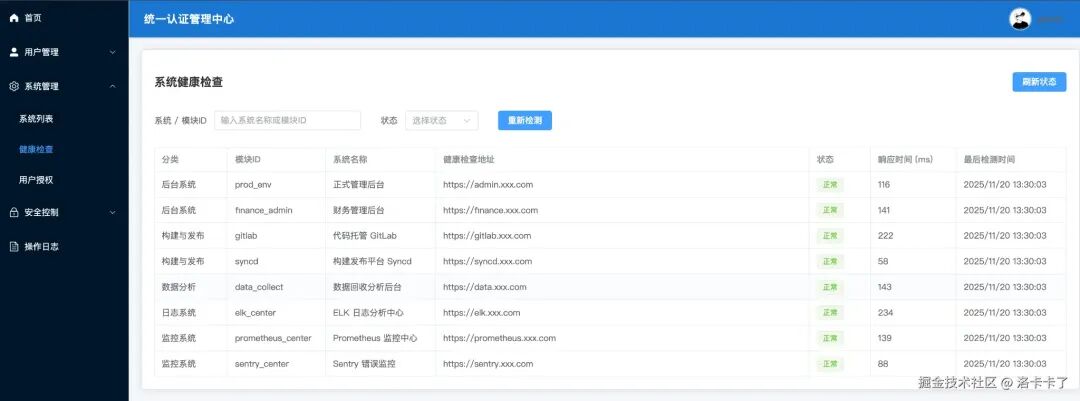1080x401 pixels.
Task: Click response time 234 in elk_center row
Action: coord(886,313)
